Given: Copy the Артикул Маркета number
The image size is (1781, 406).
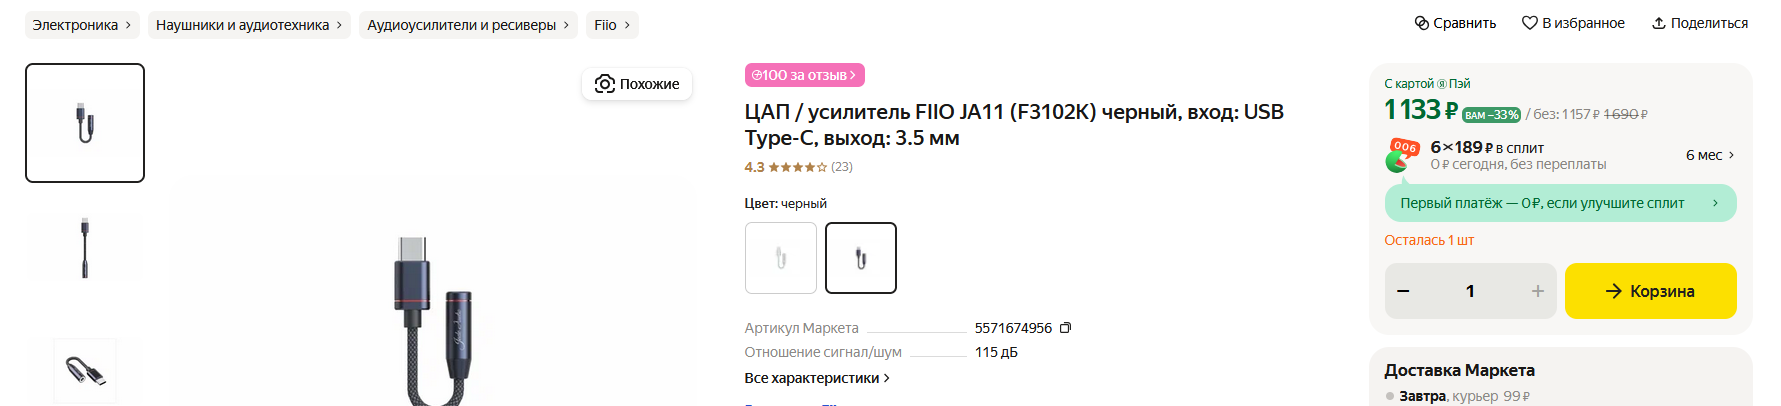Looking at the screenshot, I should [x=1065, y=328].
